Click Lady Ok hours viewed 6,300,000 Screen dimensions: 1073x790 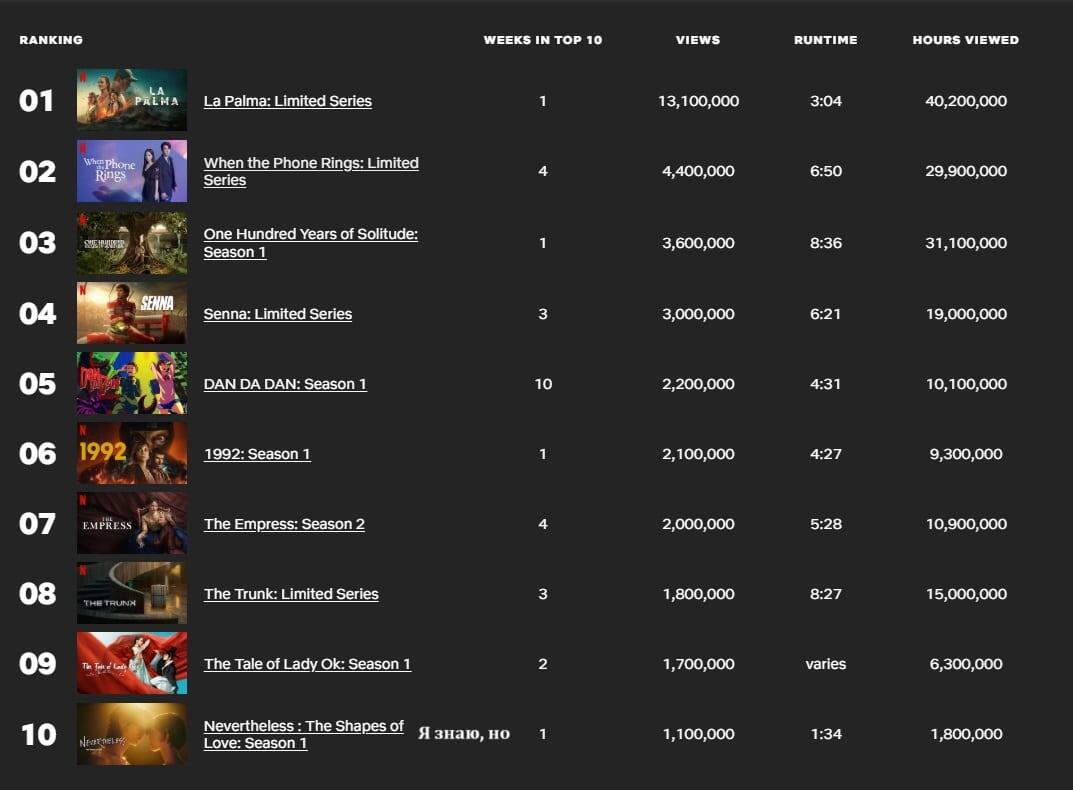click(x=966, y=663)
